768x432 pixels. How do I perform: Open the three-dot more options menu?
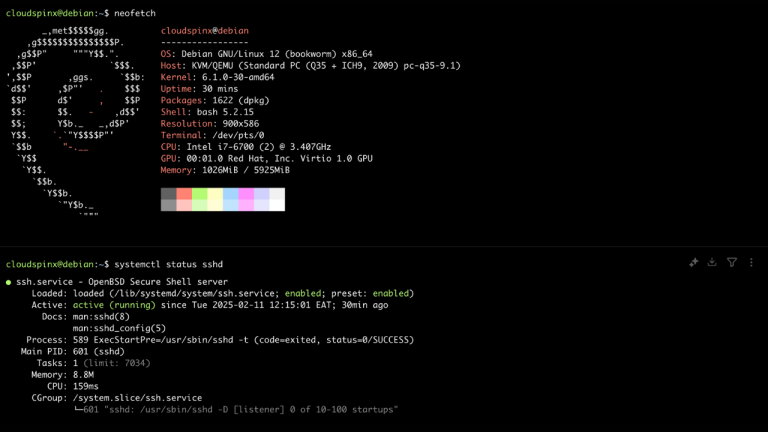750,263
